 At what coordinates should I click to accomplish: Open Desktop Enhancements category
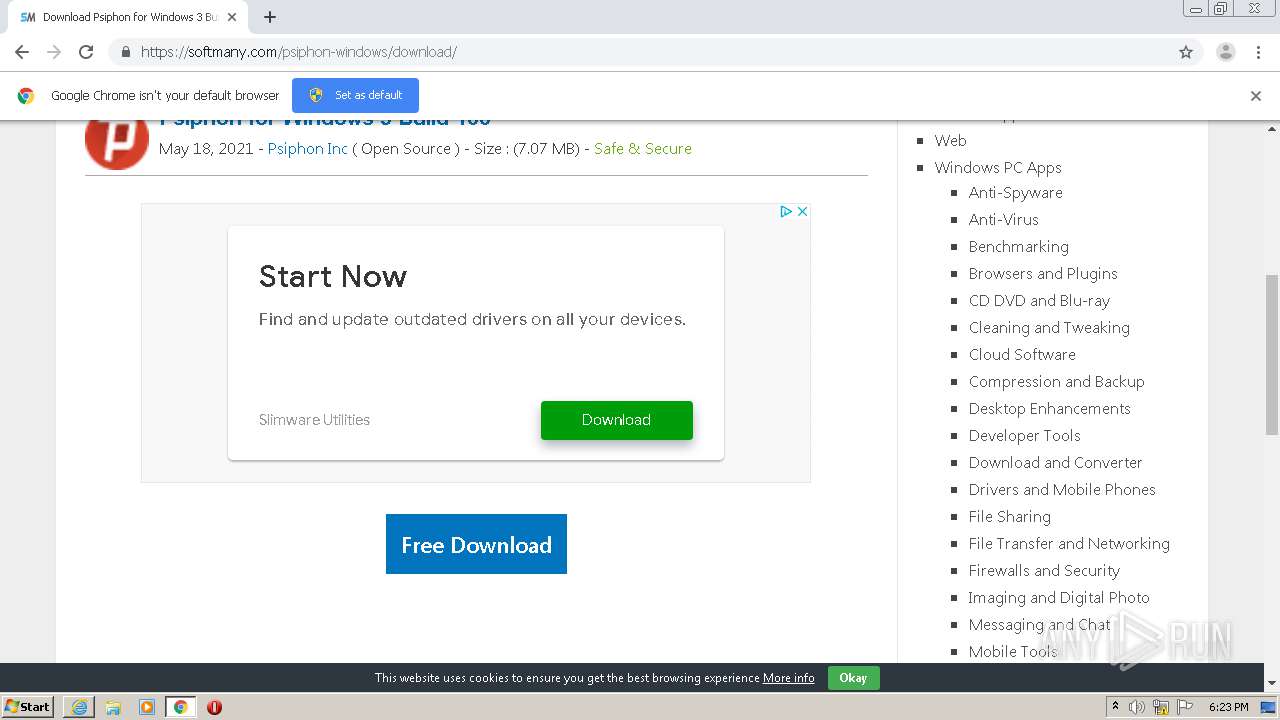[x=1049, y=408]
